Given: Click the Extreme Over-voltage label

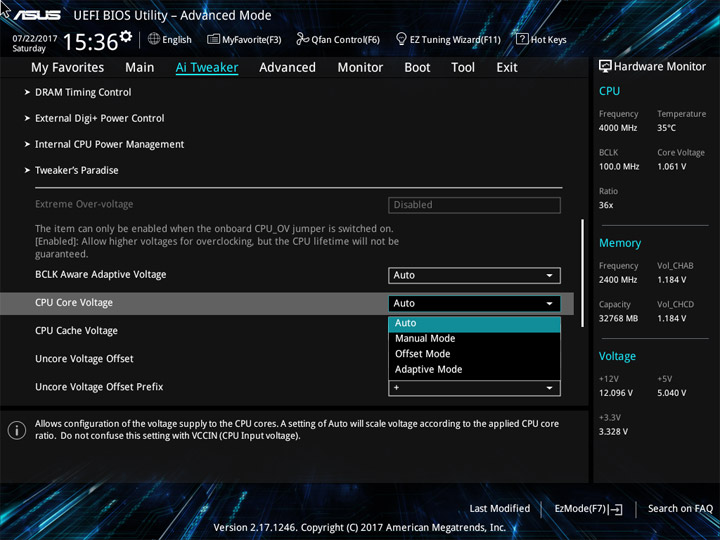Looking at the screenshot, I should coord(84,204).
